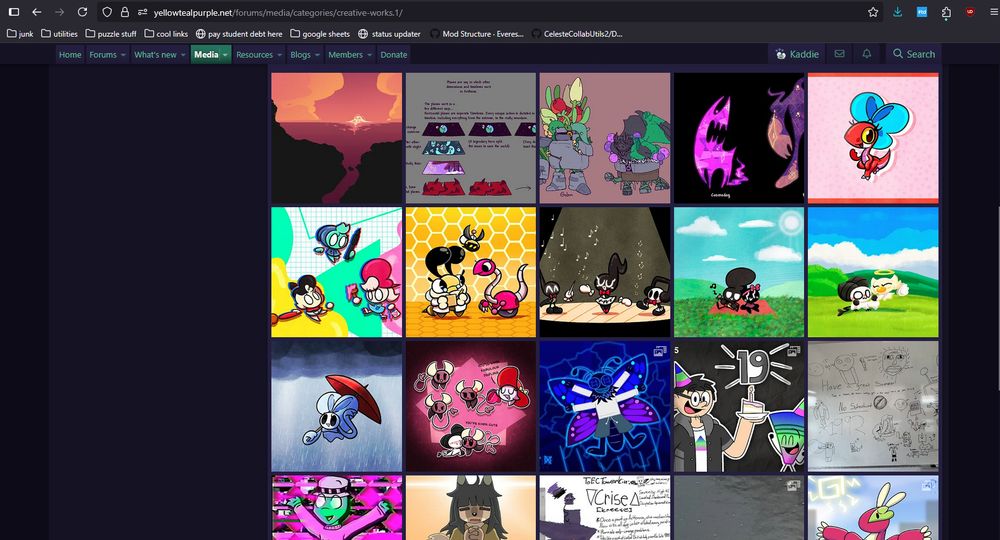The height and width of the screenshot is (540, 1000).
Task: Go forward using the forward arrow
Action: pyautogui.click(x=59, y=12)
